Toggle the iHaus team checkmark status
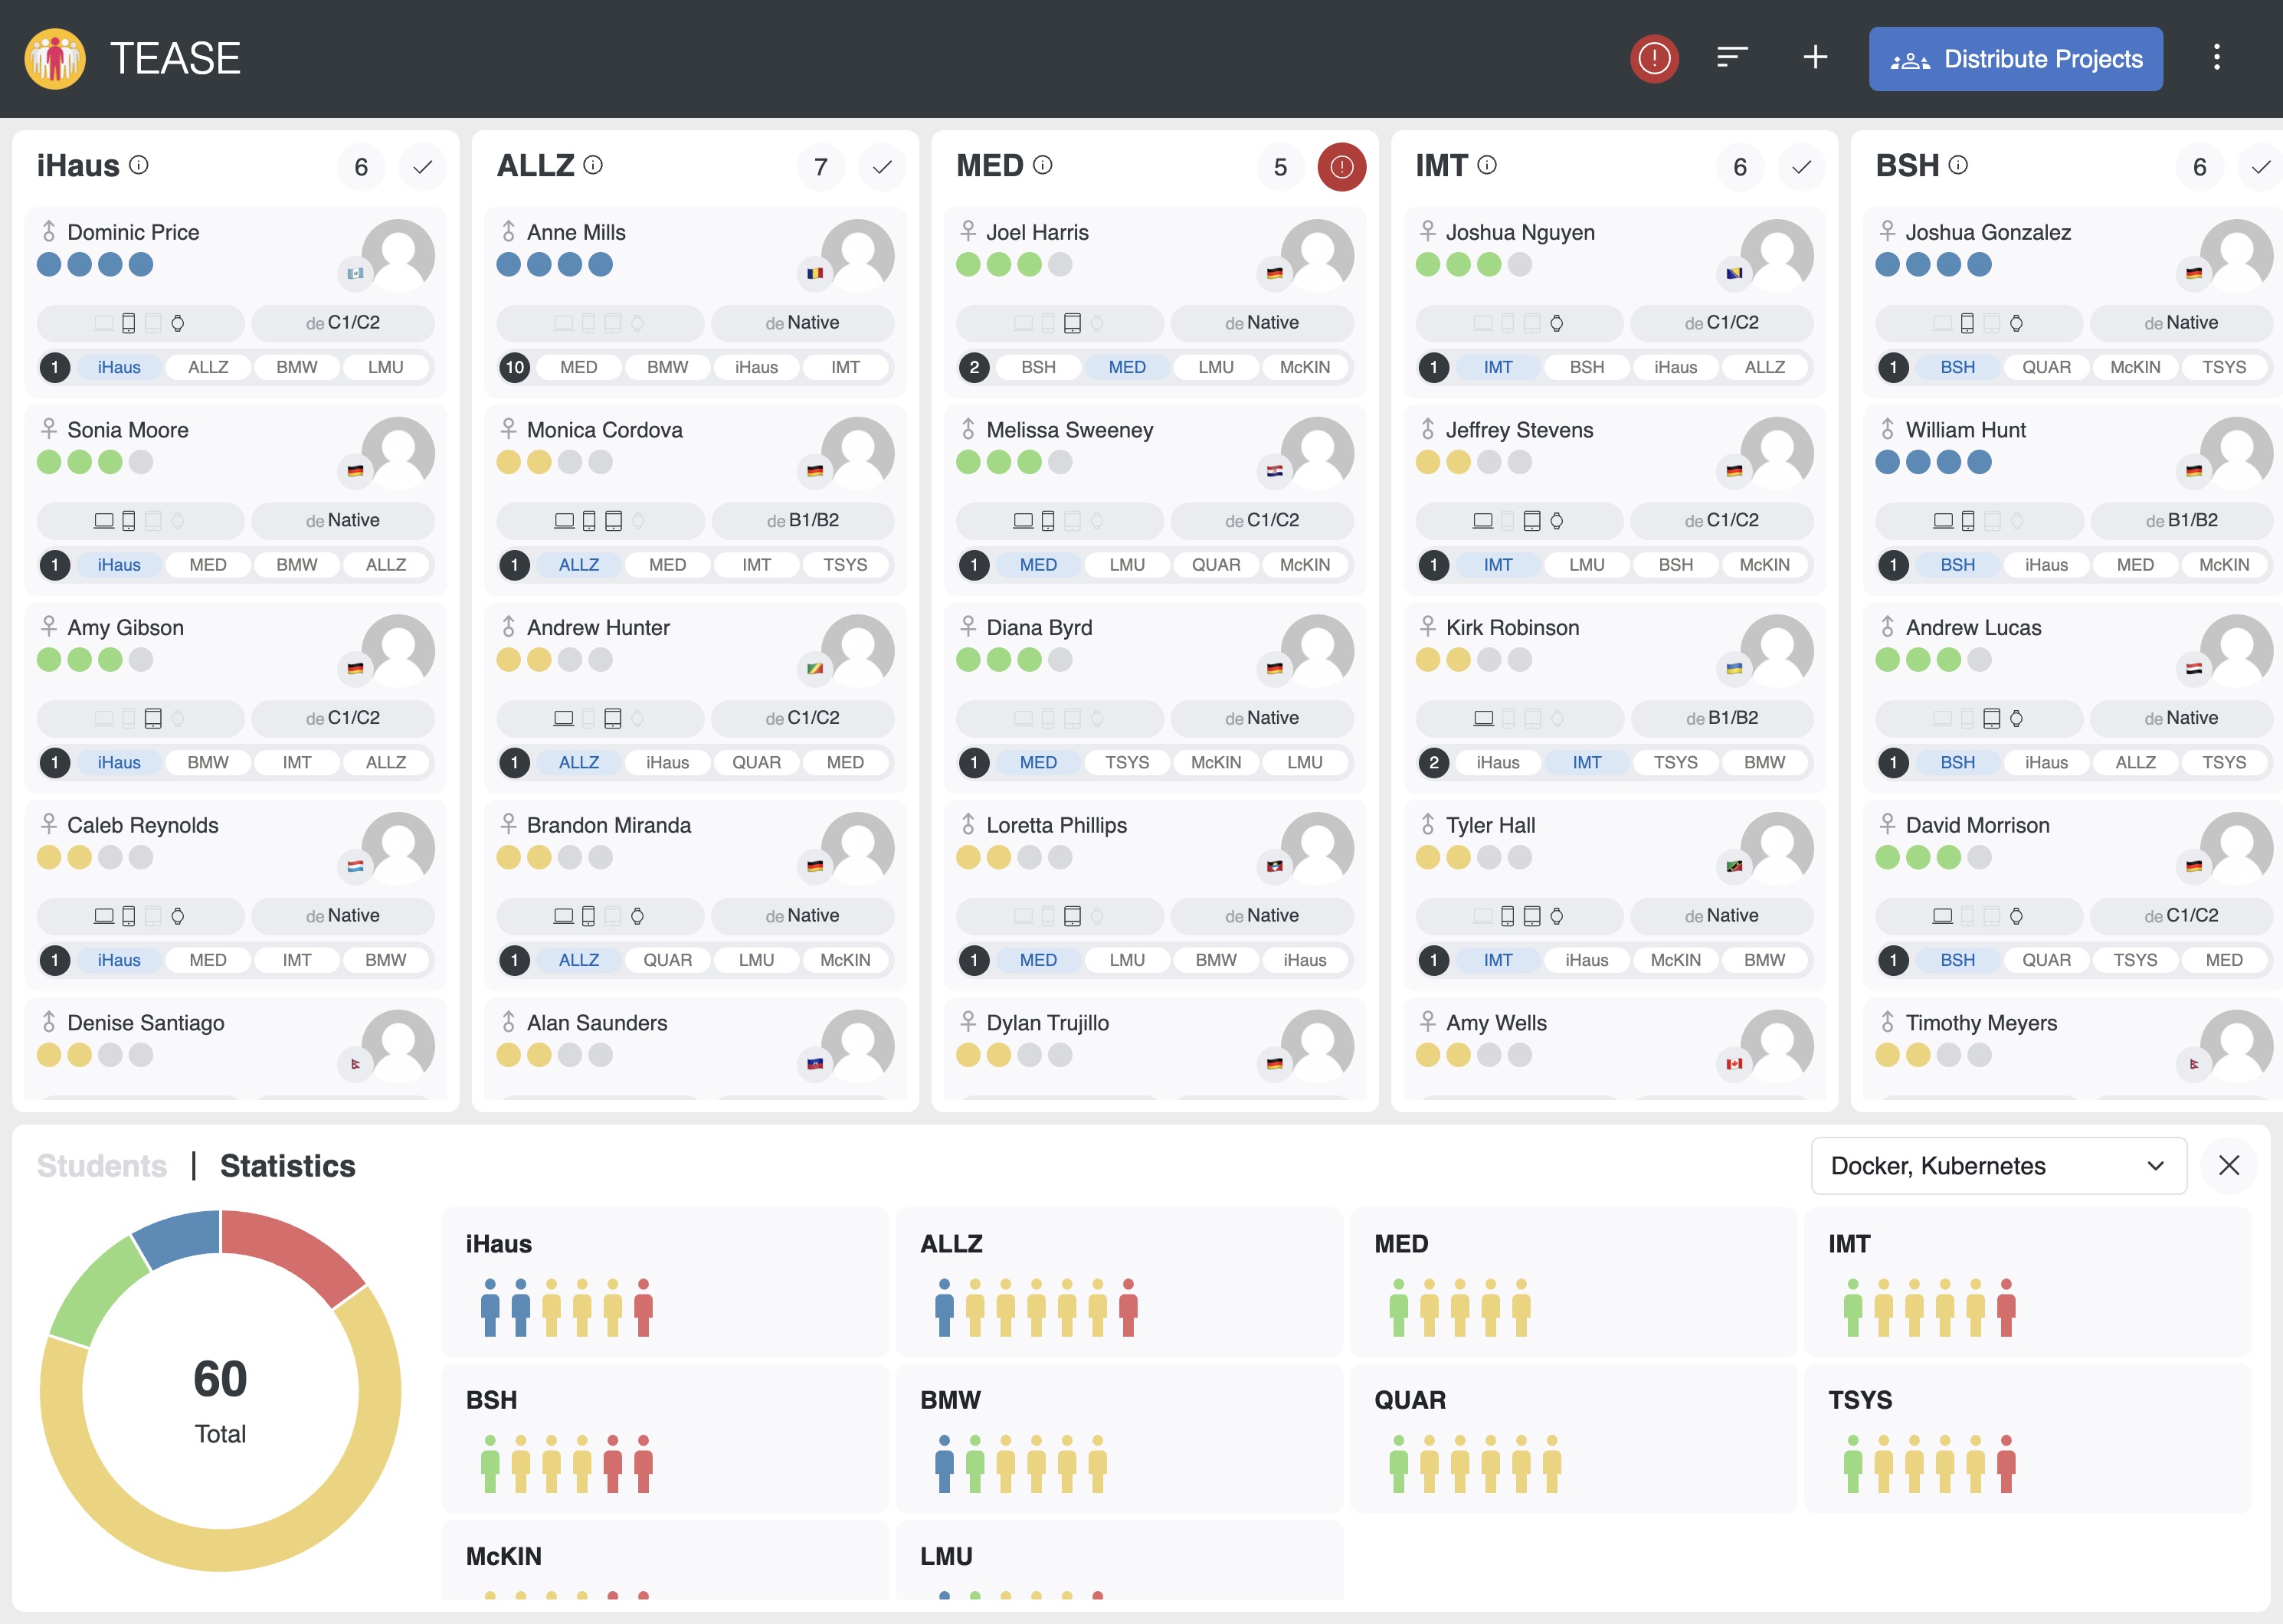 pos(422,167)
